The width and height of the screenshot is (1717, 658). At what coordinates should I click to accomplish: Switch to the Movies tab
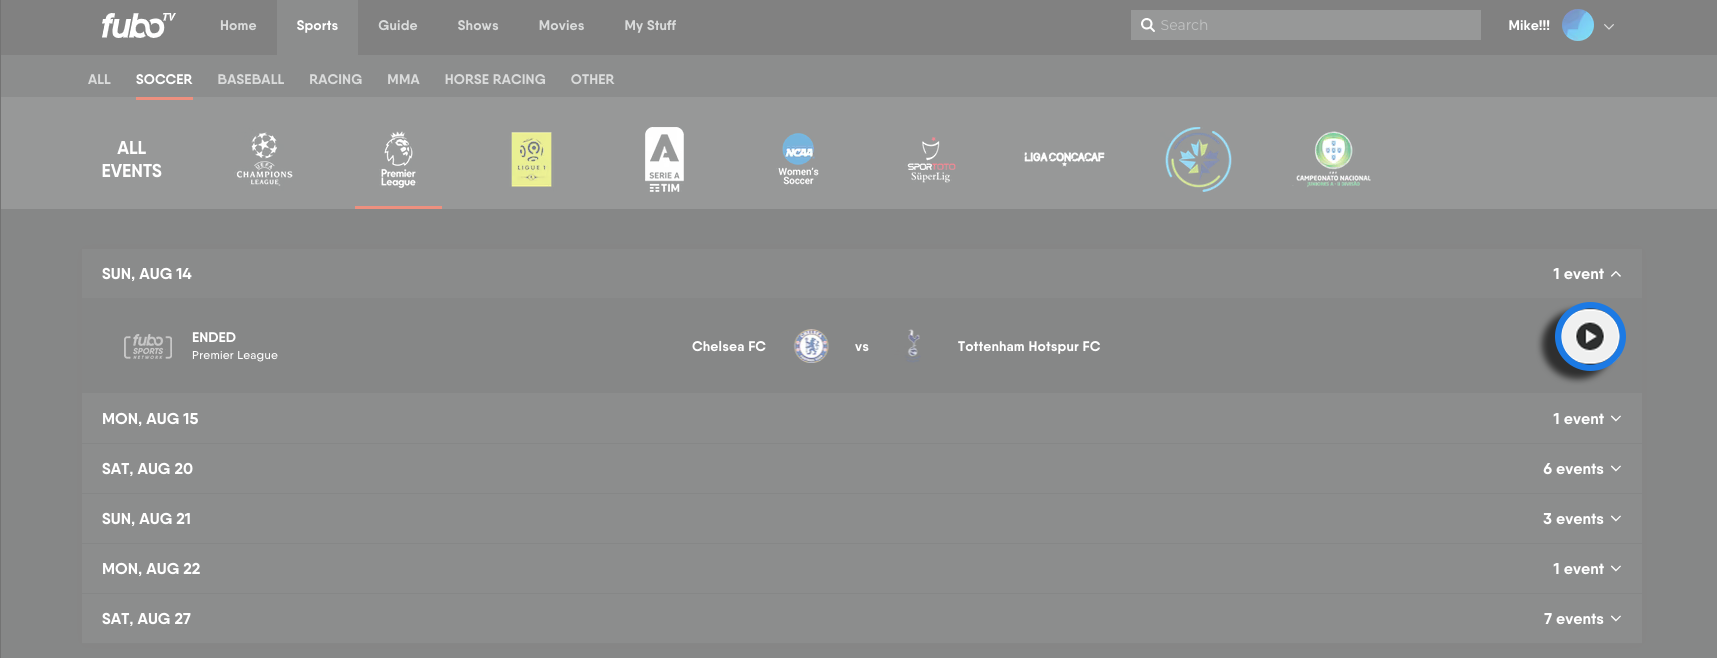pyautogui.click(x=561, y=26)
